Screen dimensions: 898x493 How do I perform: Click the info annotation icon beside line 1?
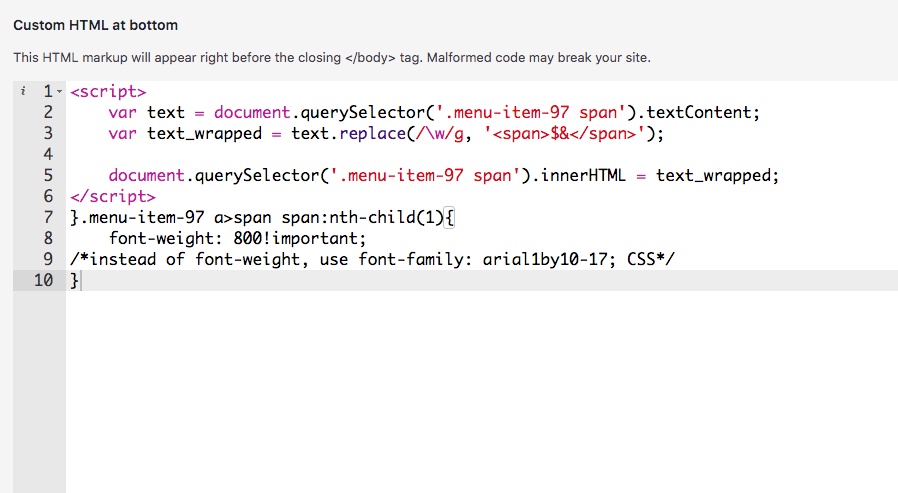coord(22,92)
